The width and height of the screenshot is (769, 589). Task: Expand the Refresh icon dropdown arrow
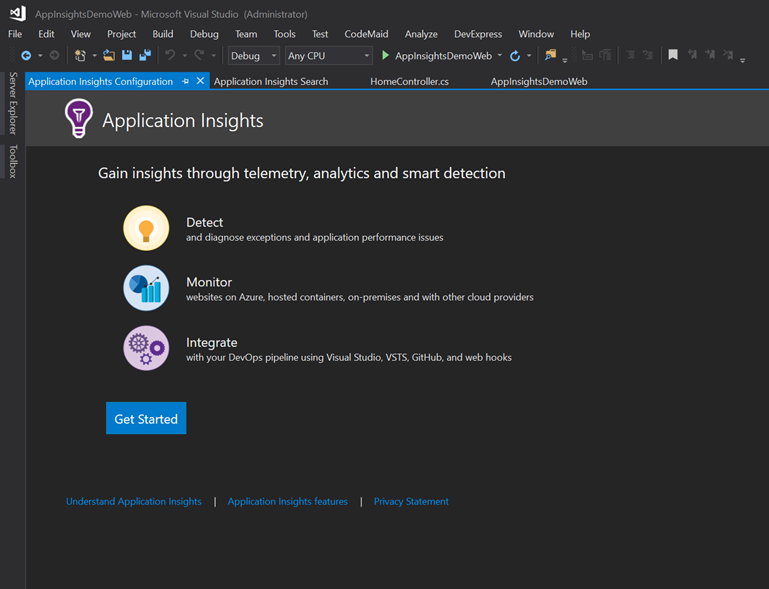(529, 56)
